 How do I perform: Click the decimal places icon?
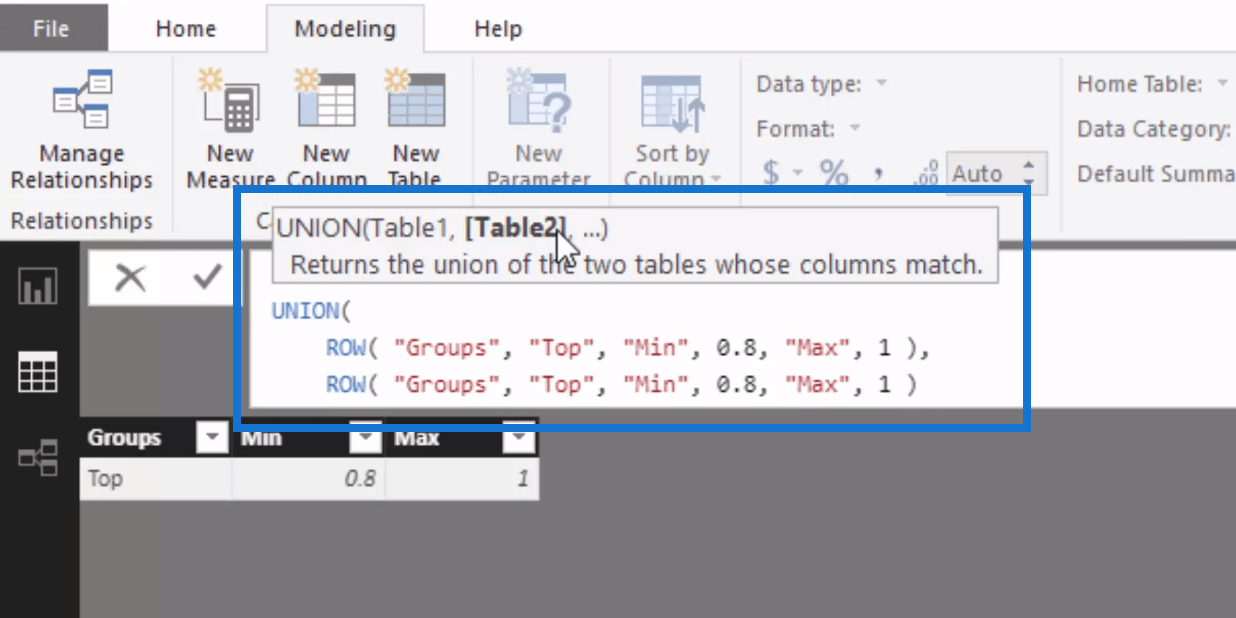pos(927,174)
